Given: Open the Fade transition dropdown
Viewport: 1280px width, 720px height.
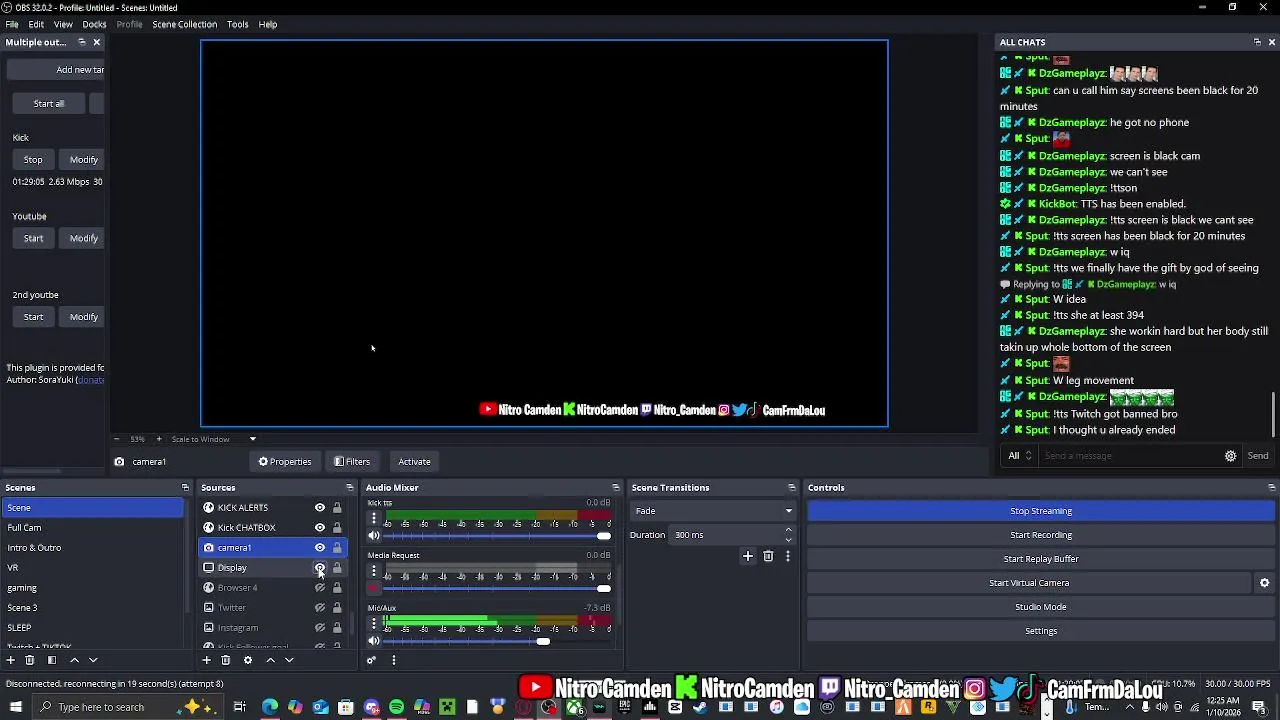Looking at the screenshot, I should point(713,511).
